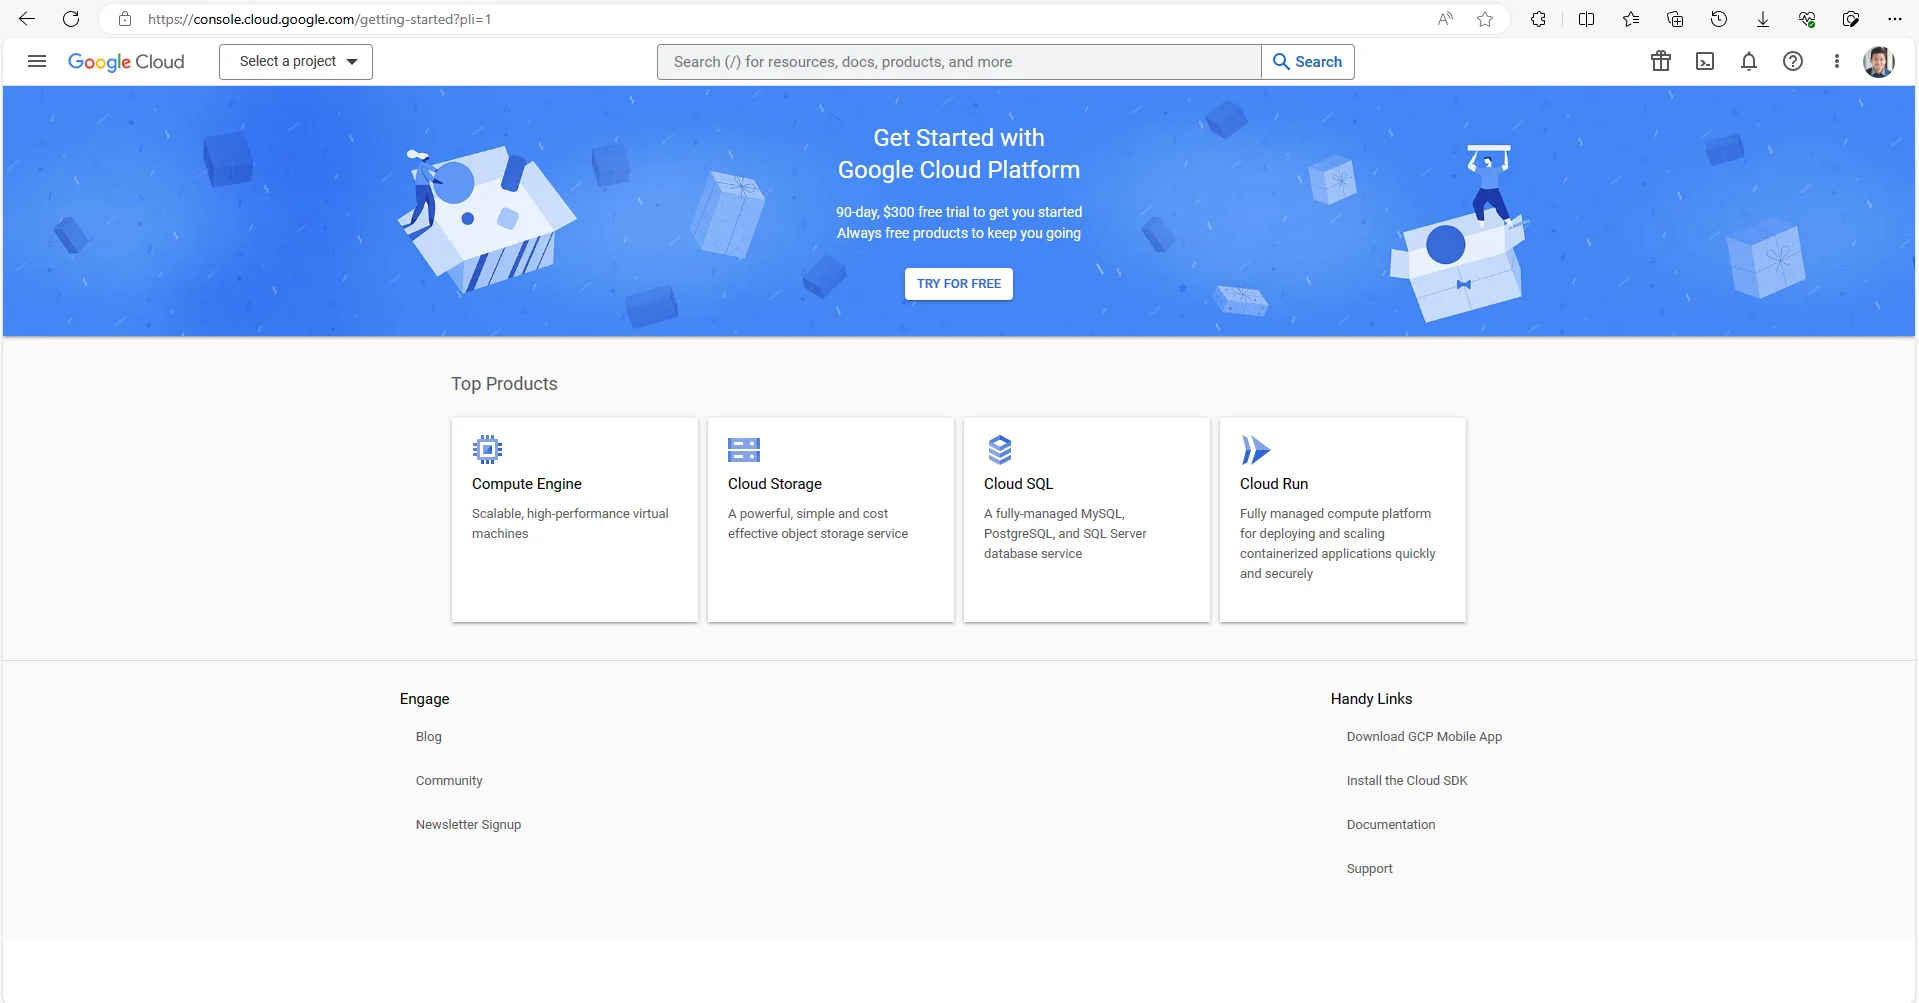The width and height of the screenshot is (1919, 1003).
Task: Add page to favorites star icon
Action: [1485, 19]
